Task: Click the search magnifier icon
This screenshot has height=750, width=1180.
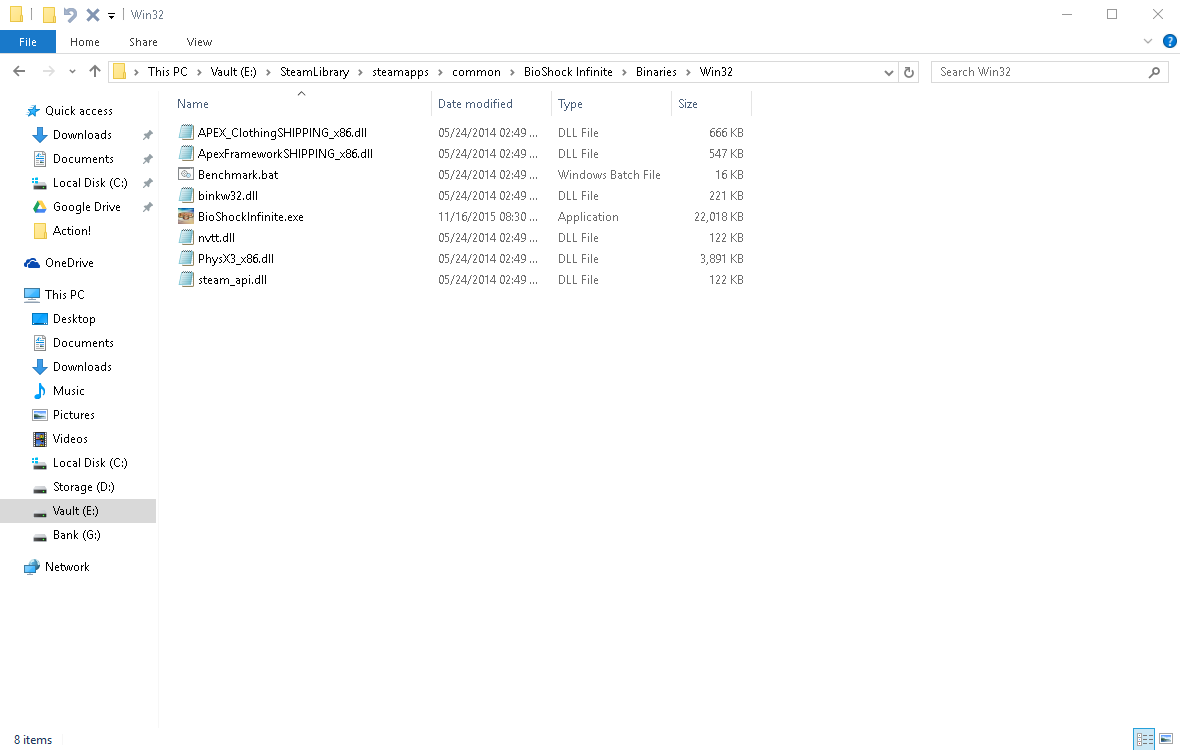Action: point(1154,72)
